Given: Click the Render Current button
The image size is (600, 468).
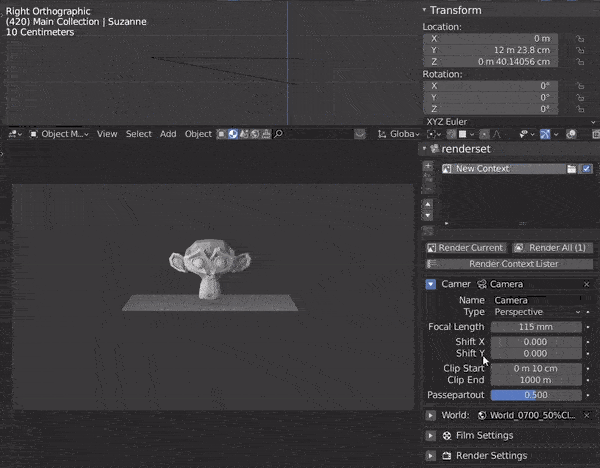Looking at the screenshot, I should click(466, 248).
